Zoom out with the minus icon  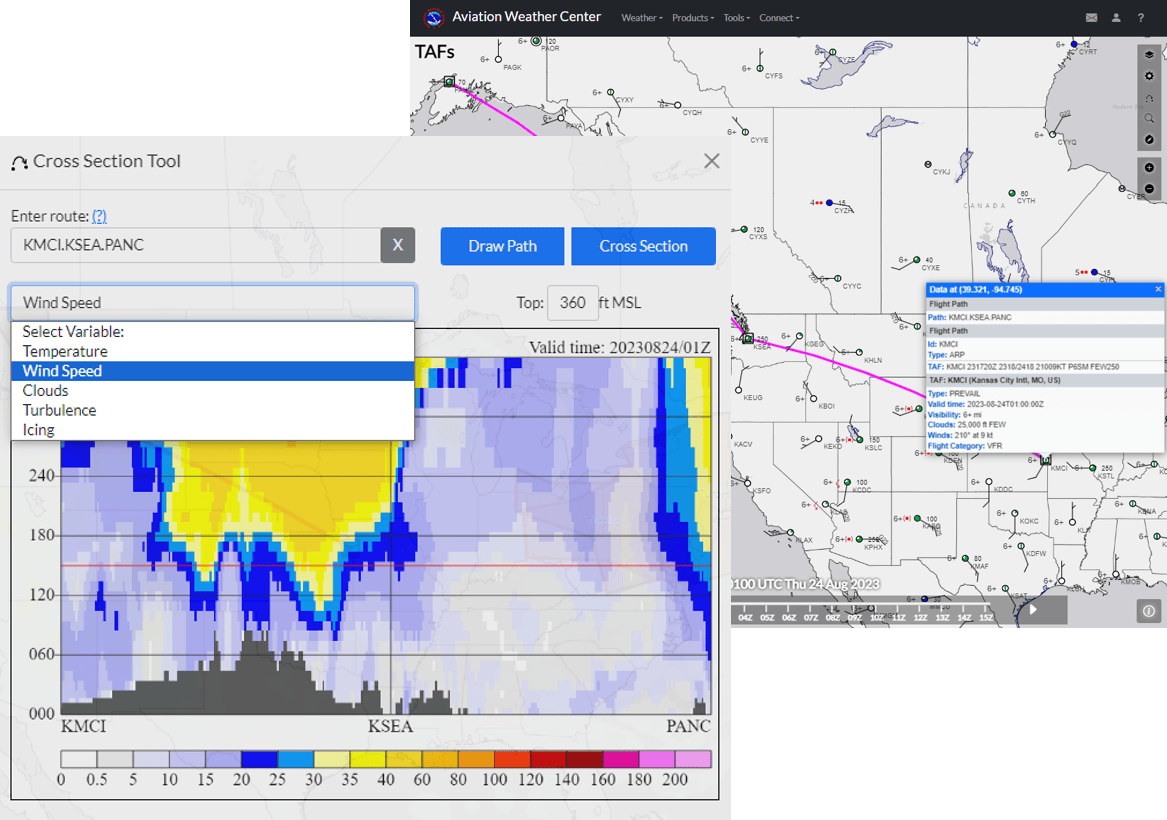coord(1149,188)
